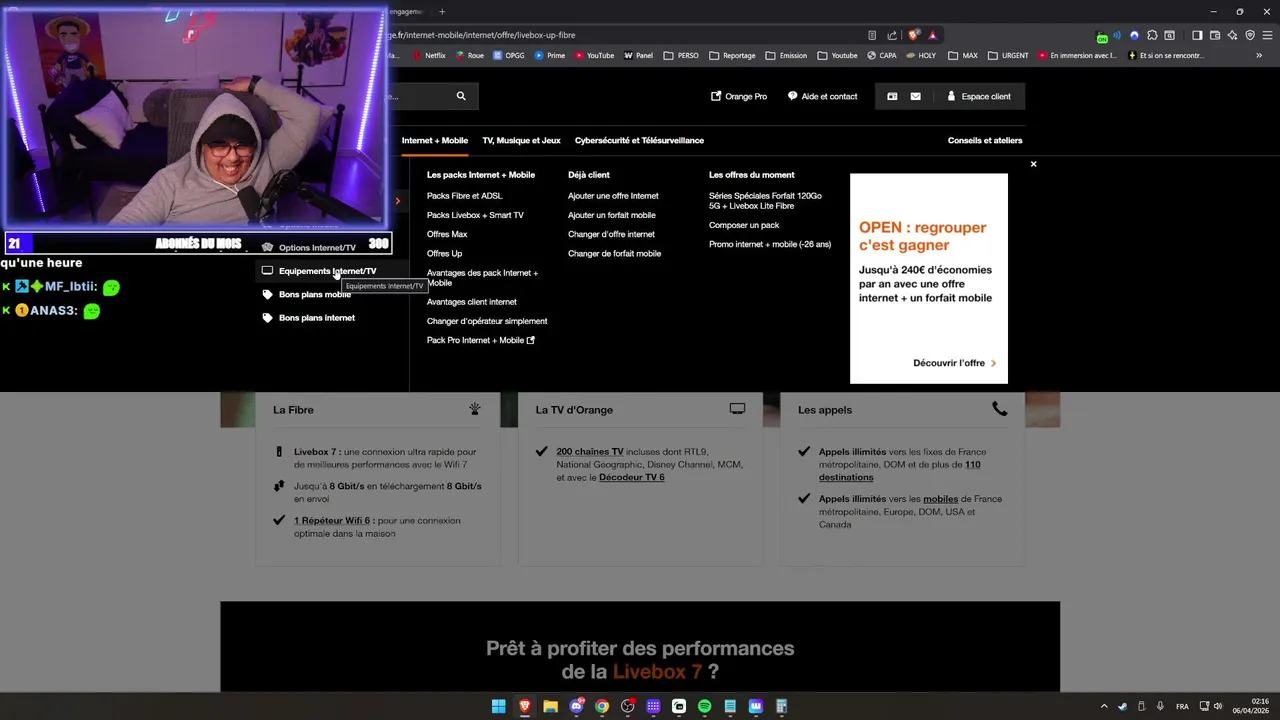This screenshot has height=720, width=1280.
Task: Click Packs Fibre et ADSL link
Action: [464, 196]
